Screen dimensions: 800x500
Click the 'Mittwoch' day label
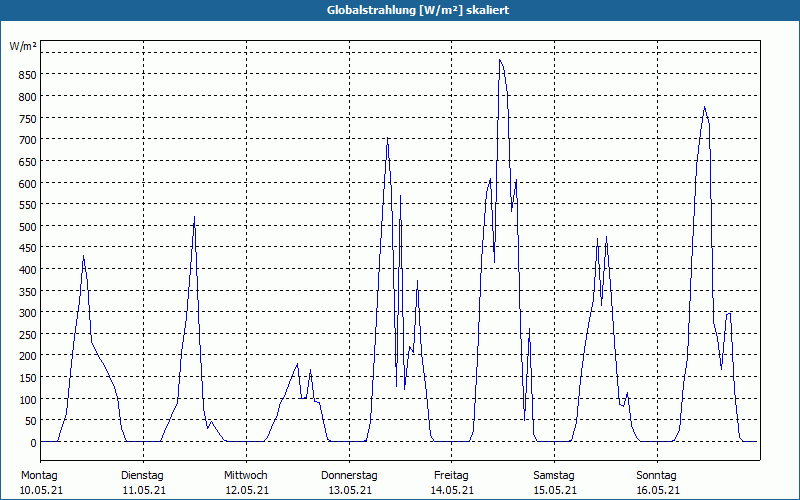[245, 476]
